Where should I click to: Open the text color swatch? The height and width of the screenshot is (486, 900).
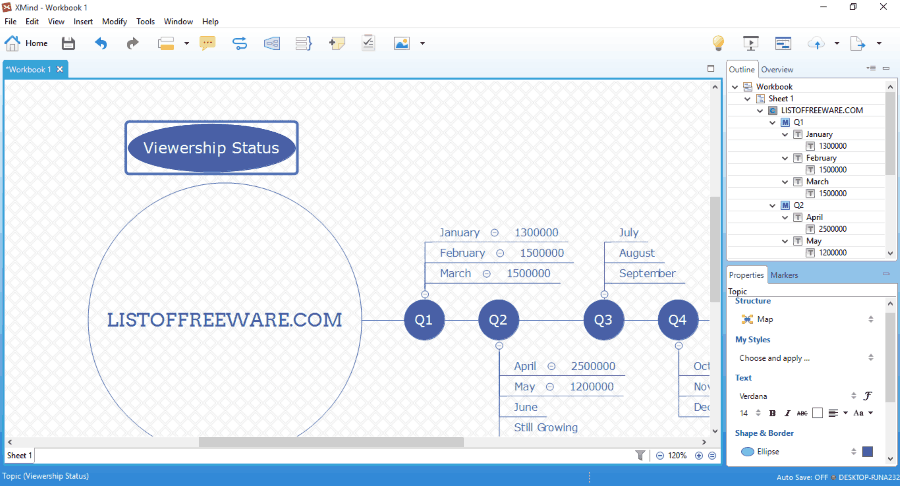tap(817, 413)
